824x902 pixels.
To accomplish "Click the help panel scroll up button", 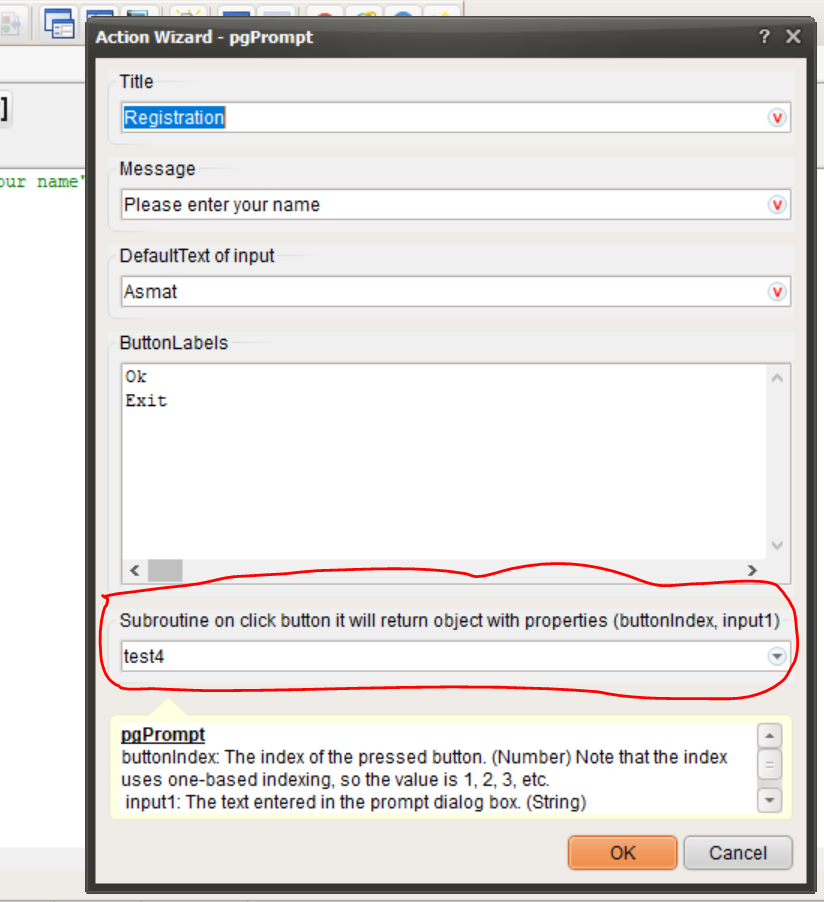I will pyautogui.click(x=770, y=736).
